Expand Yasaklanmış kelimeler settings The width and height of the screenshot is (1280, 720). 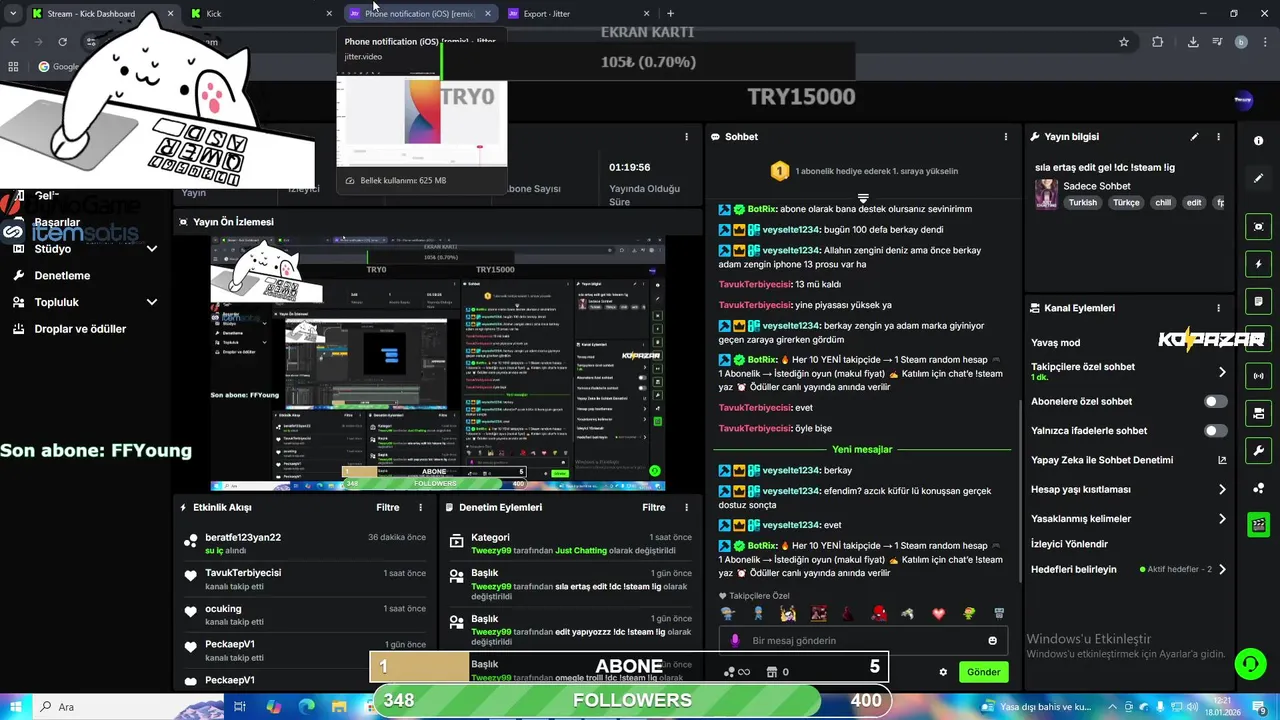[1221, 519]
